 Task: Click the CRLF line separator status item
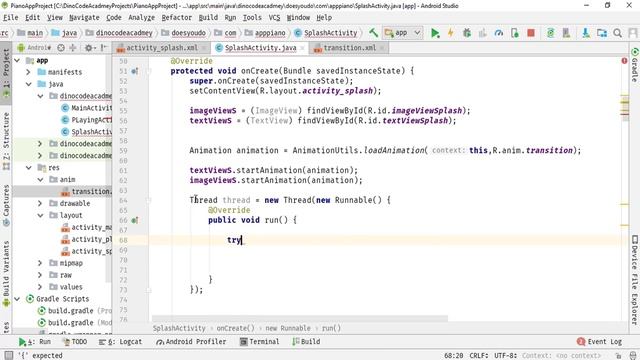pyautogui.click(x=479, y=356)
